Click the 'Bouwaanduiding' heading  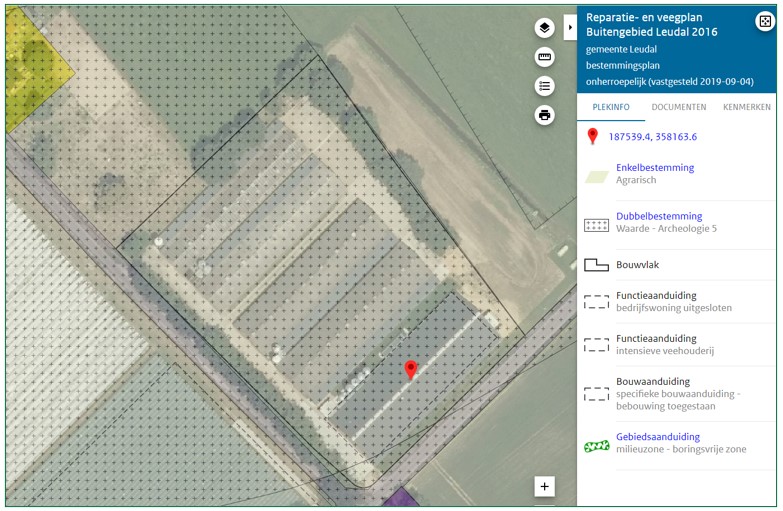[653, 382]
